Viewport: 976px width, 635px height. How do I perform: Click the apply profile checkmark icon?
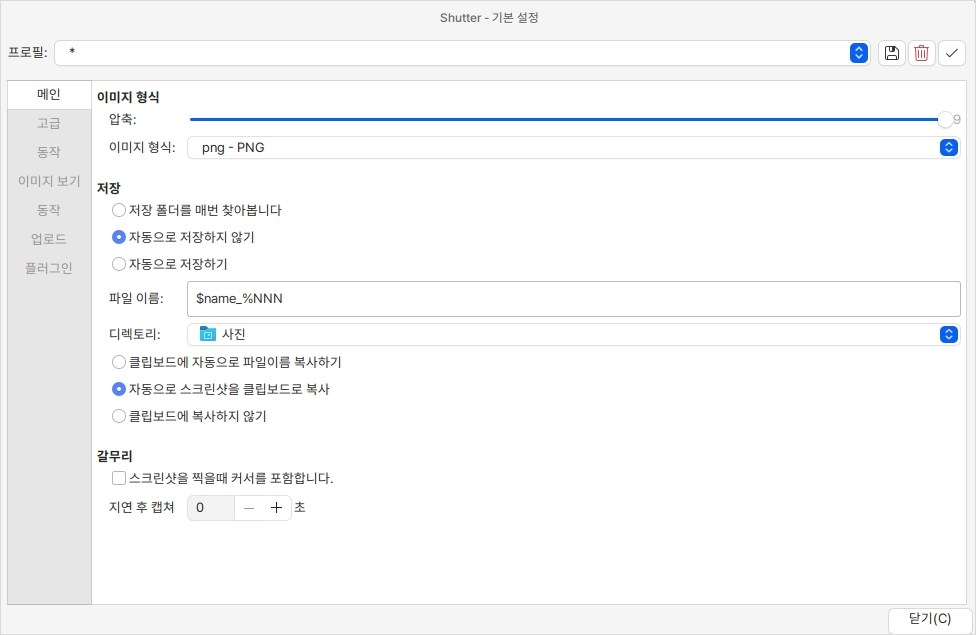pyautogui.click(x=952, y=53)
